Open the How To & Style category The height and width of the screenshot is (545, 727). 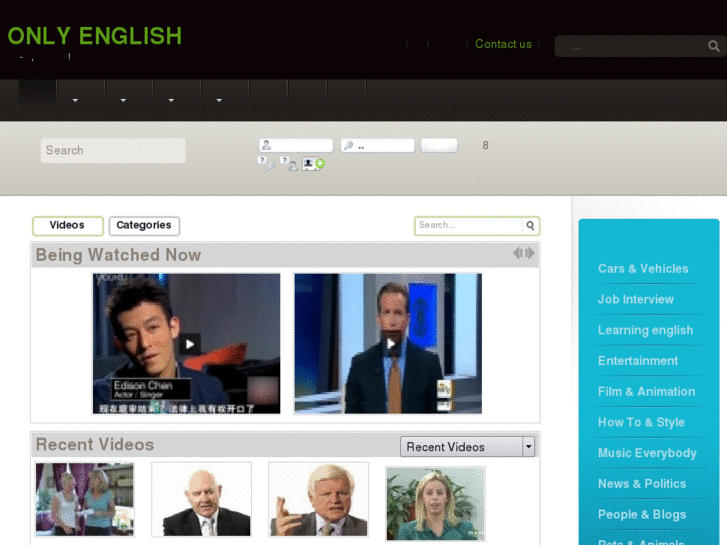coord(641,422)
